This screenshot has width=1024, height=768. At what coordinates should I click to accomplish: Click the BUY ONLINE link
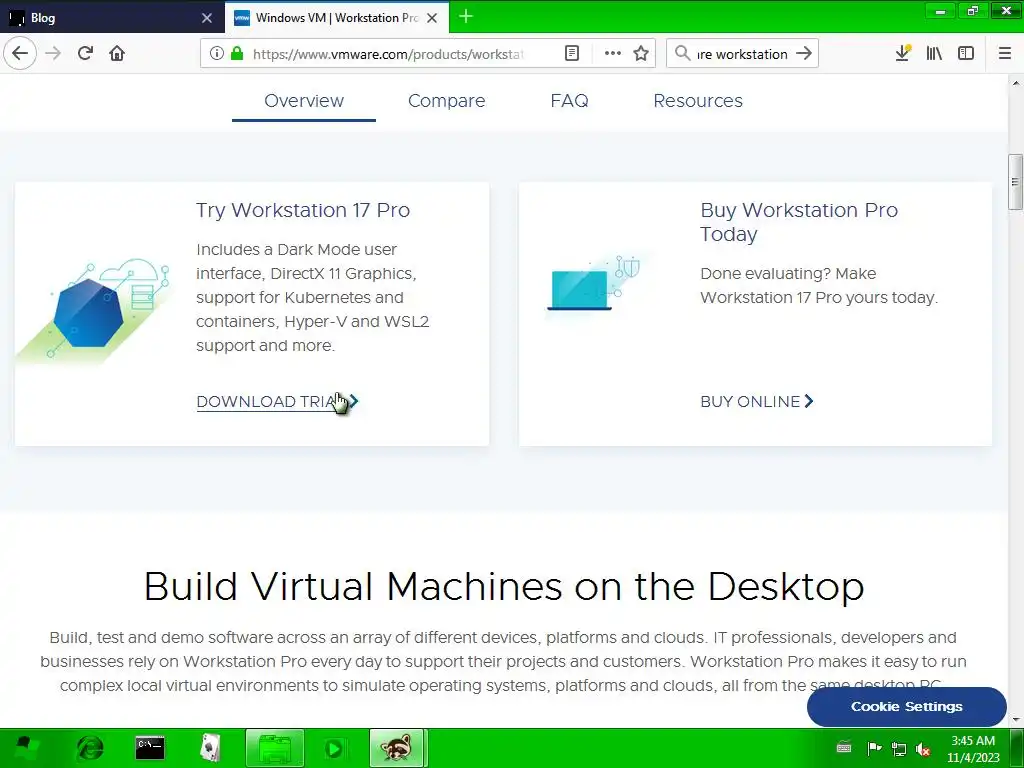[x=757, y=402]
